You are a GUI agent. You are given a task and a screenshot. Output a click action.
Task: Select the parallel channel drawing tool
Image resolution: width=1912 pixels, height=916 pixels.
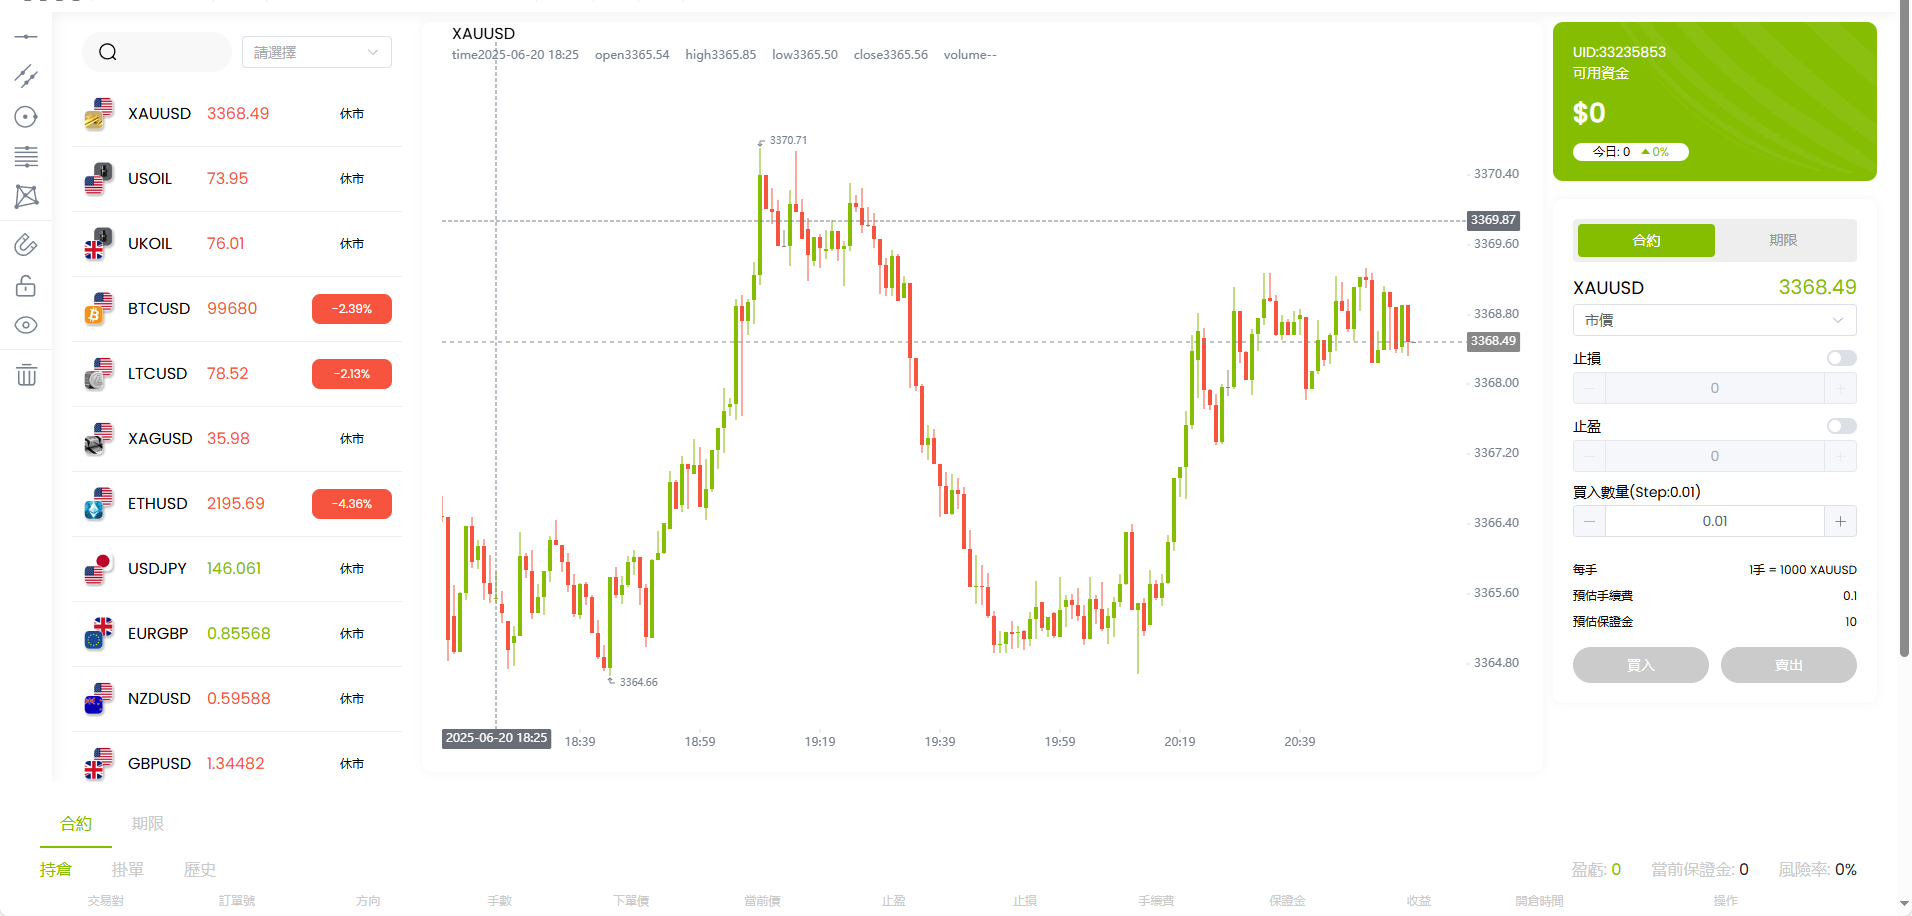(x=26, y=76)
